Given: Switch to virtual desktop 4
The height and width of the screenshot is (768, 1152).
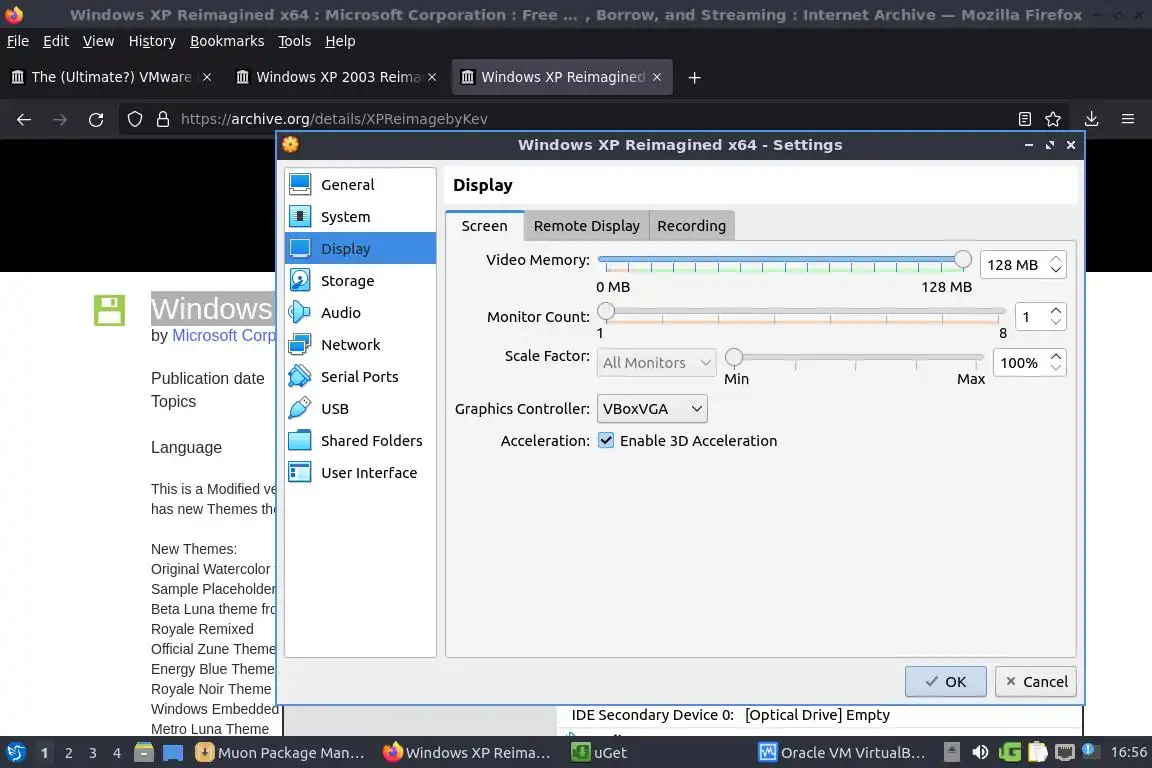Looking at the screenshot, I should coord(117,753).
